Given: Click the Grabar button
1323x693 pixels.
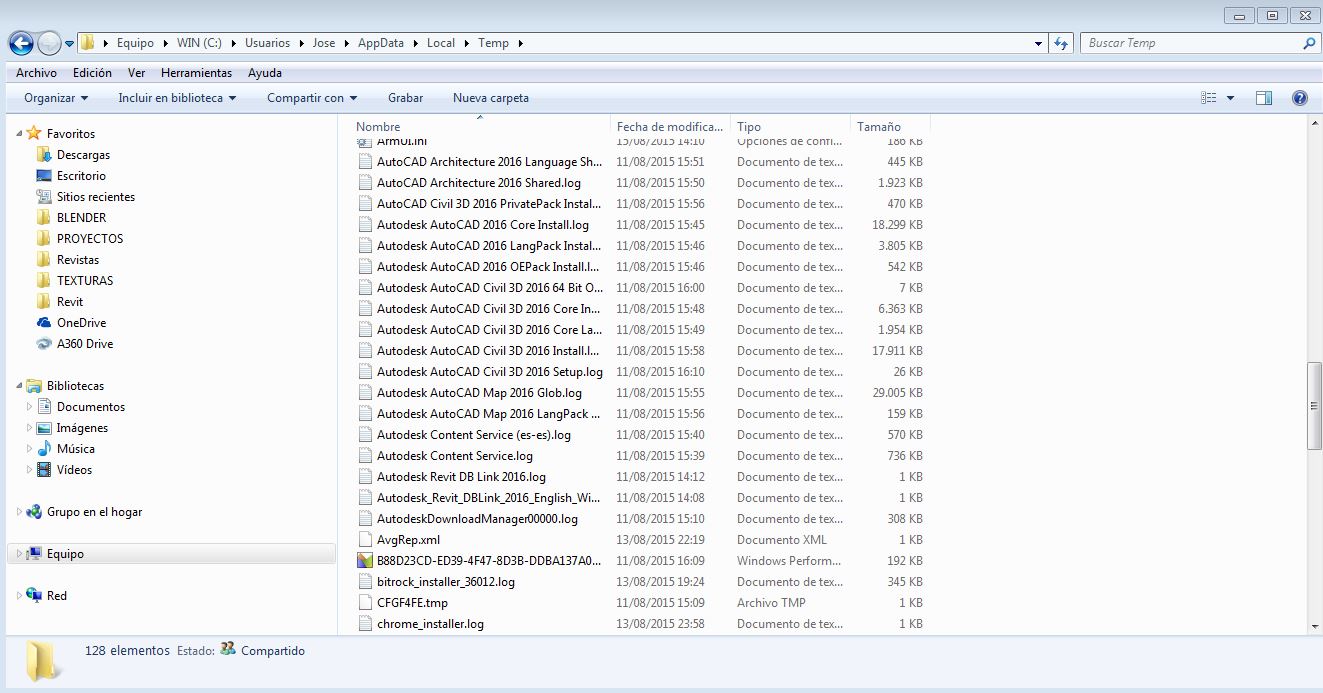Looking at the screenshot, I should 405,97.
